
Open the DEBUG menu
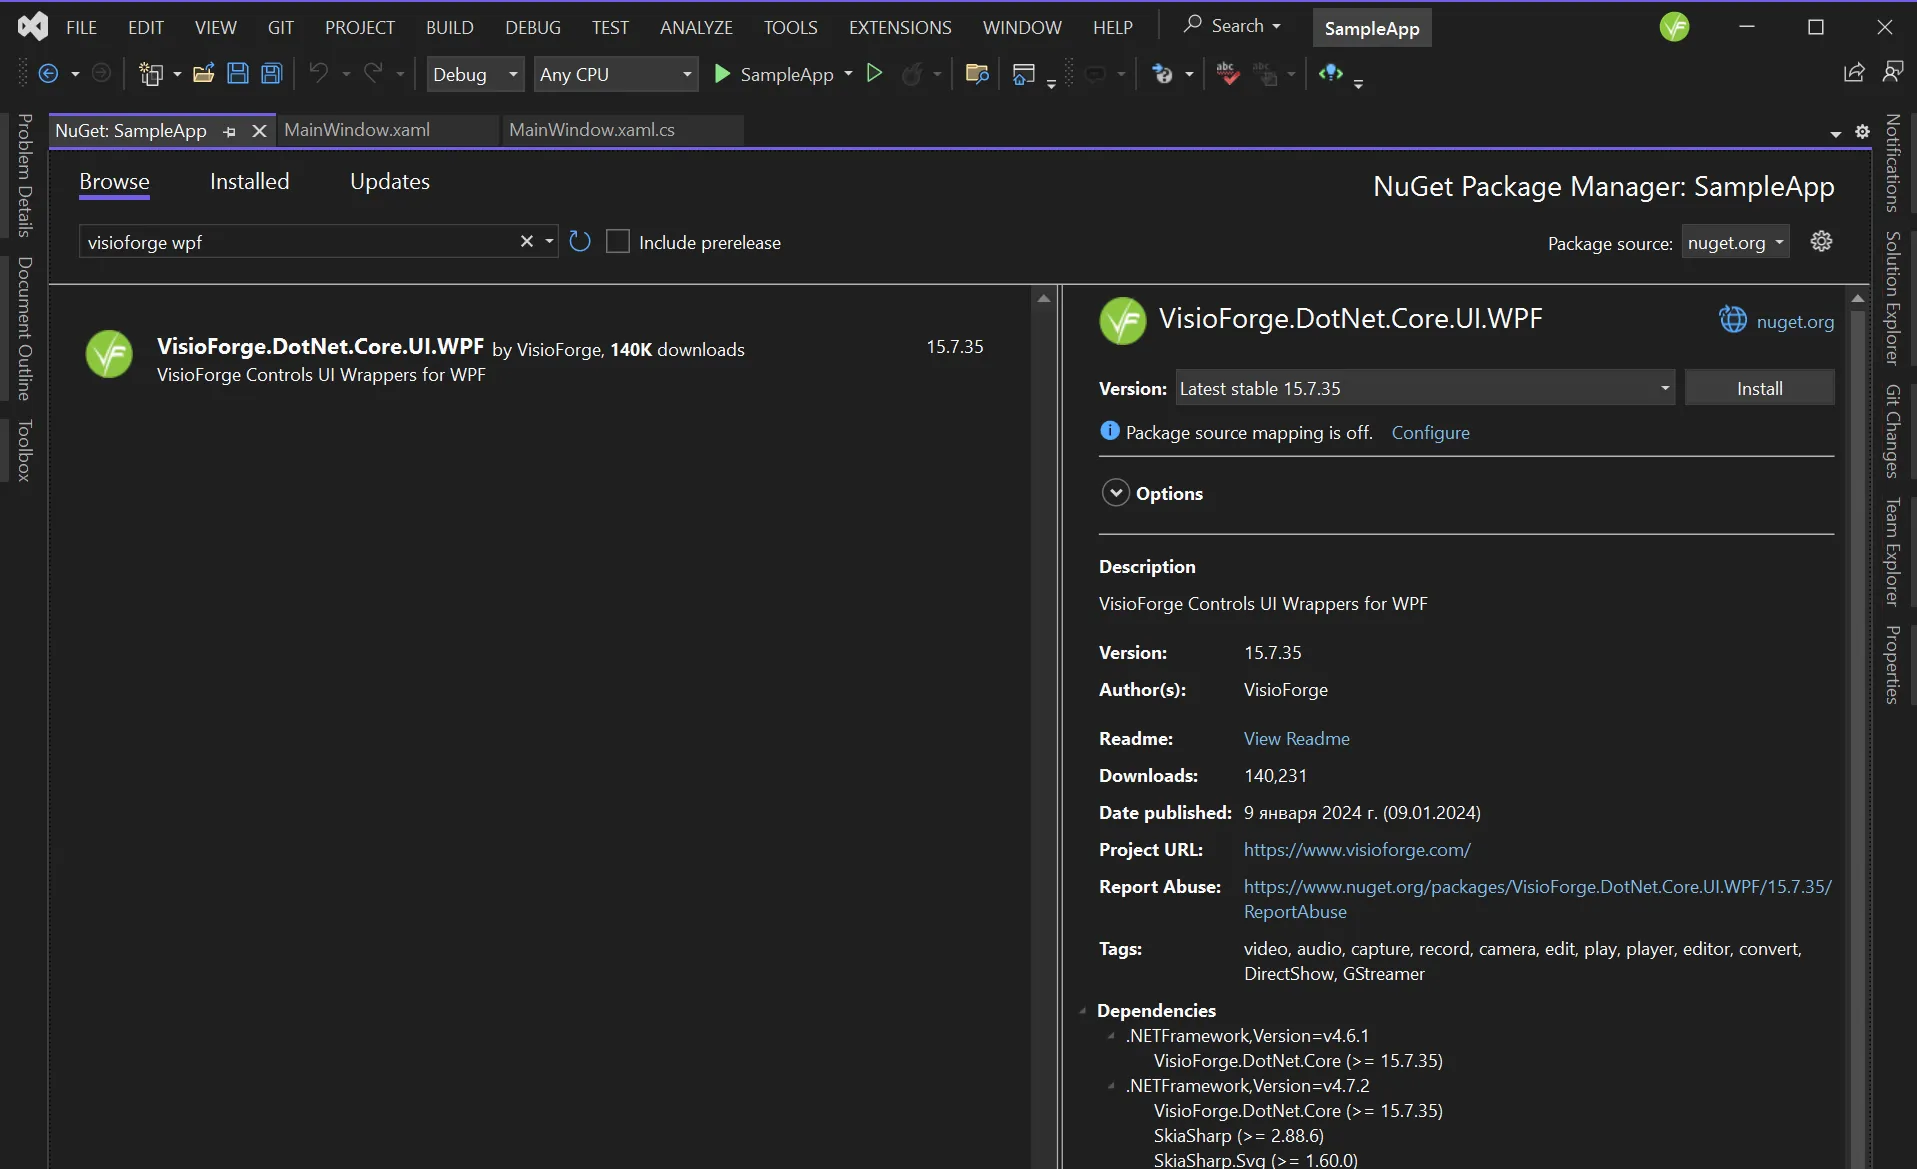[533, 27]
